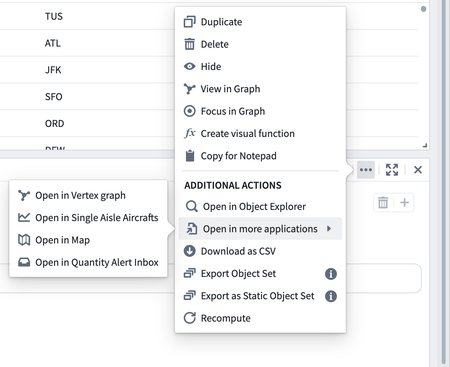
Task: Select Open in Quantity Alert Inbox
Action: click(x=88, y=262)
